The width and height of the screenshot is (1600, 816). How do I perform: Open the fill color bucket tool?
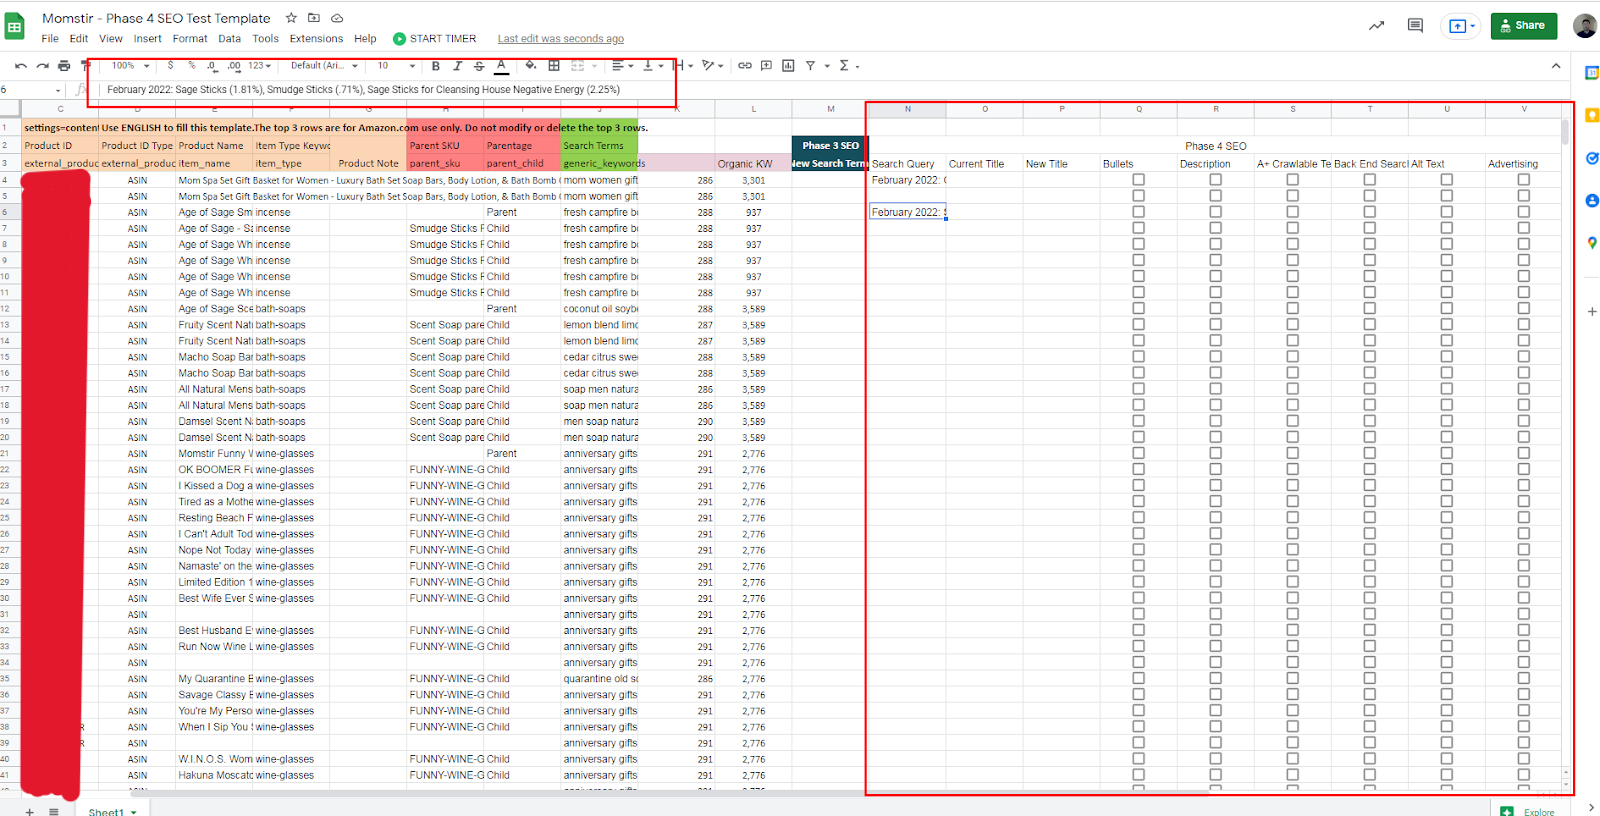[530, 66]
